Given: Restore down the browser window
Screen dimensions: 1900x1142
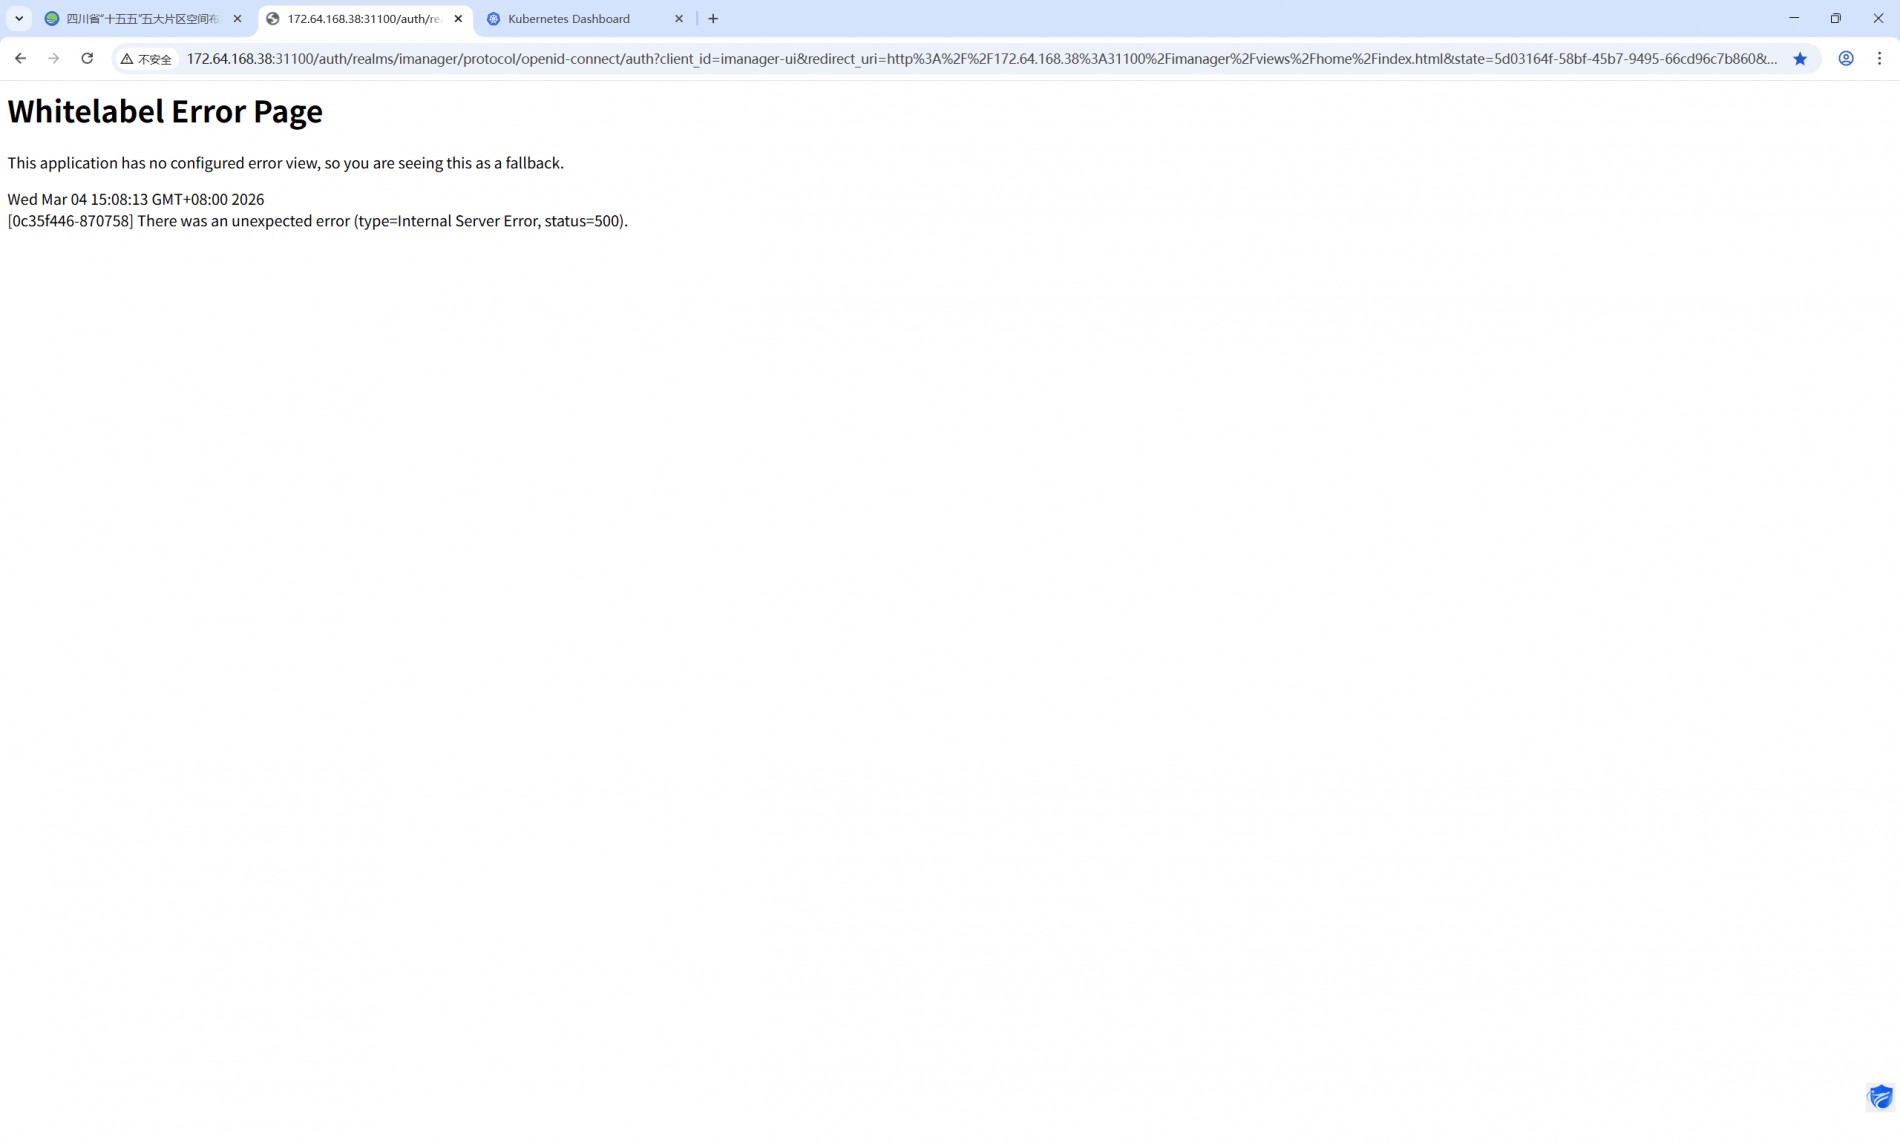Looking at the screenshot, I should click(x=1836, y=18).
